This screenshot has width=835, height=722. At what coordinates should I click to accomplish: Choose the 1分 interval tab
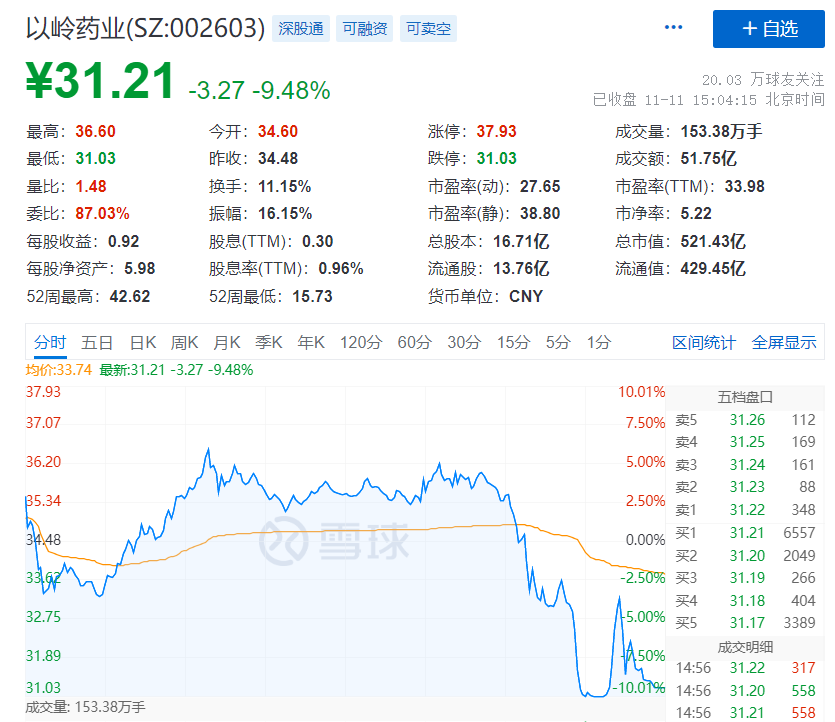599,342
